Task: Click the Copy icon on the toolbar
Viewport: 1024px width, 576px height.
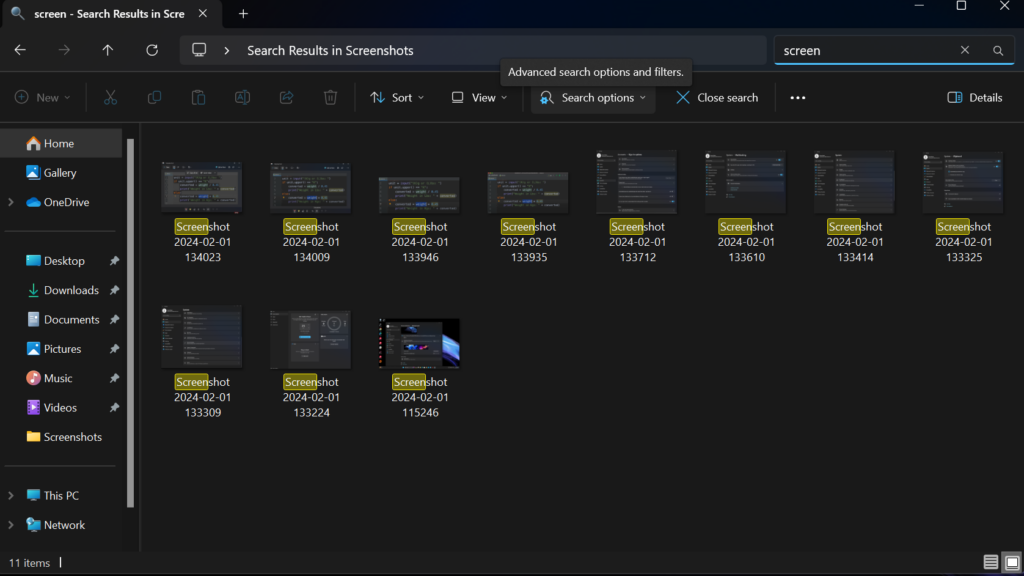Action: coord(154,97)
